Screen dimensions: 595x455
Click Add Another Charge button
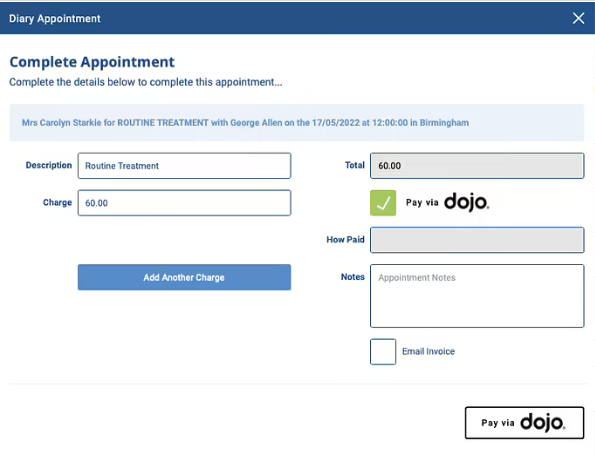pyautogui.click(x=184, y=277)
